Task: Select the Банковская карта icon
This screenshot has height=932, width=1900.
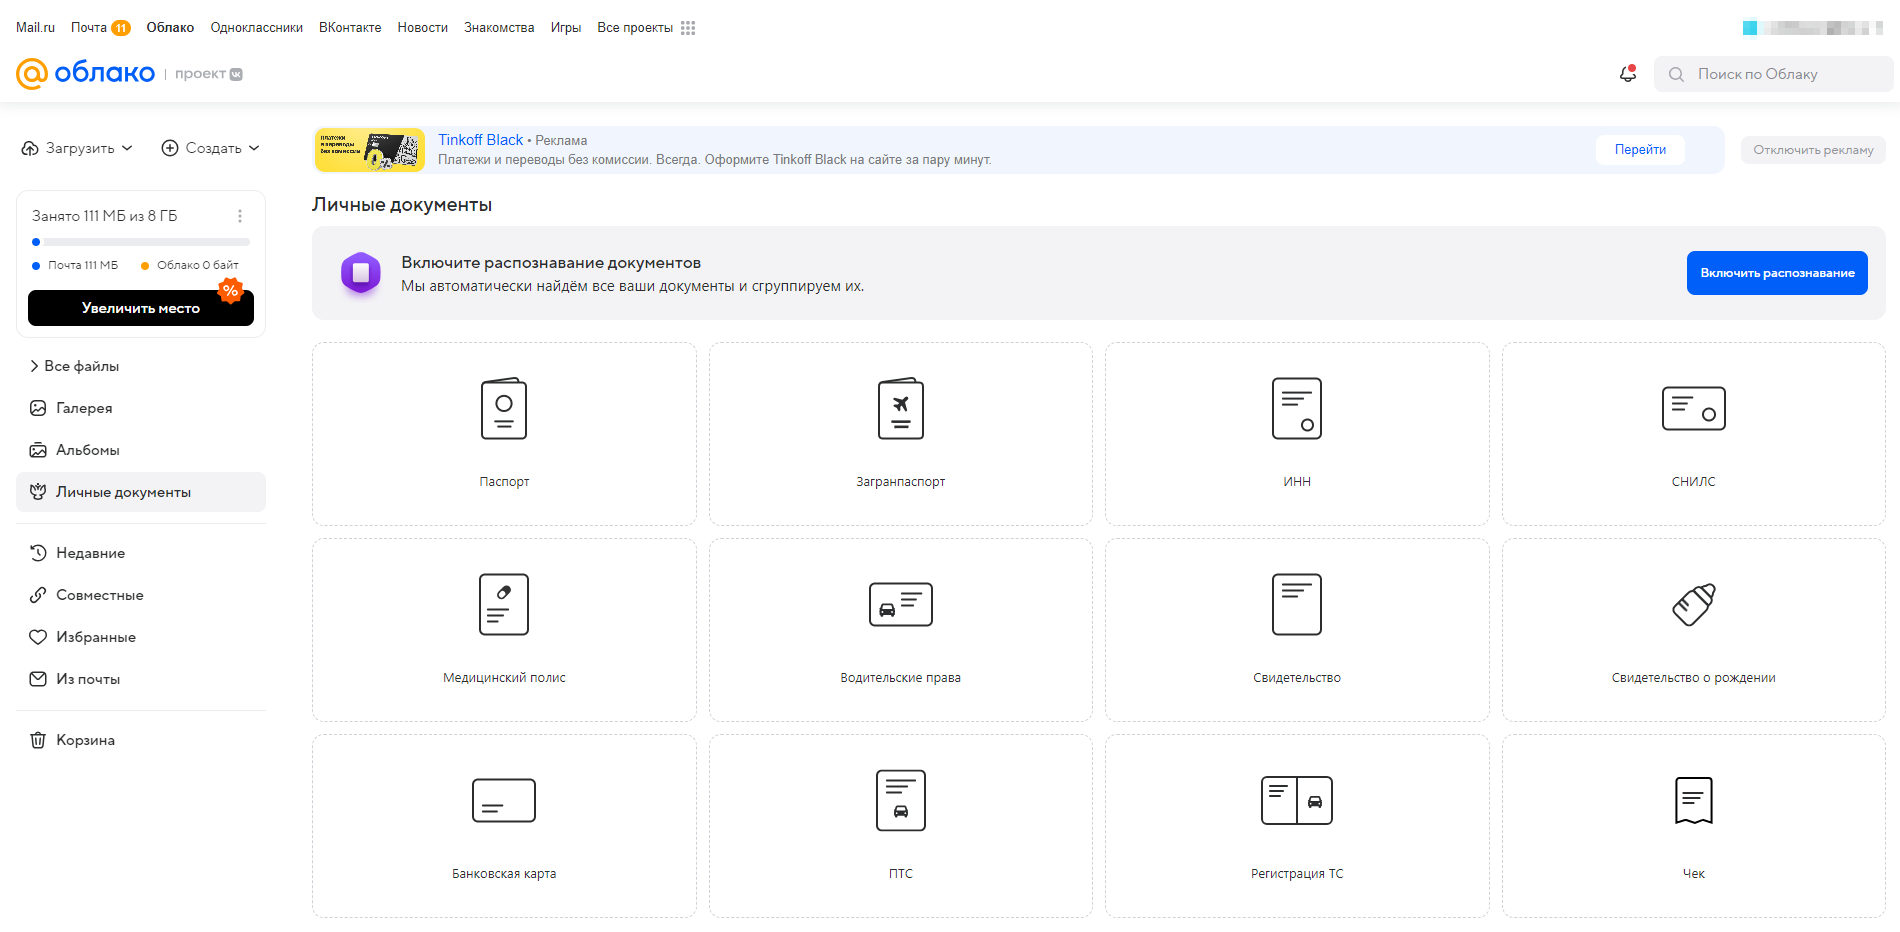Action: pyautogui.click(x=504, y=801)
